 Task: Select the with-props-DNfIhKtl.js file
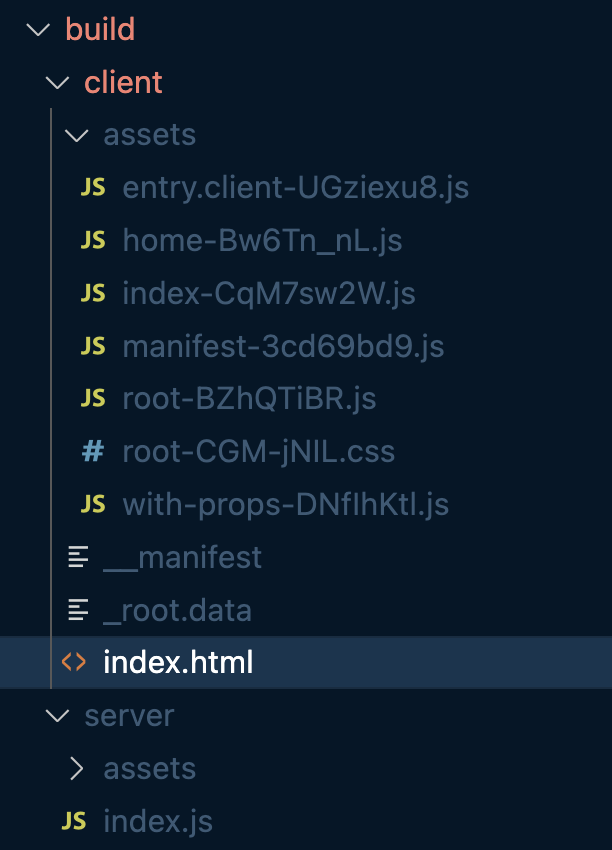[x=285, y=504]
